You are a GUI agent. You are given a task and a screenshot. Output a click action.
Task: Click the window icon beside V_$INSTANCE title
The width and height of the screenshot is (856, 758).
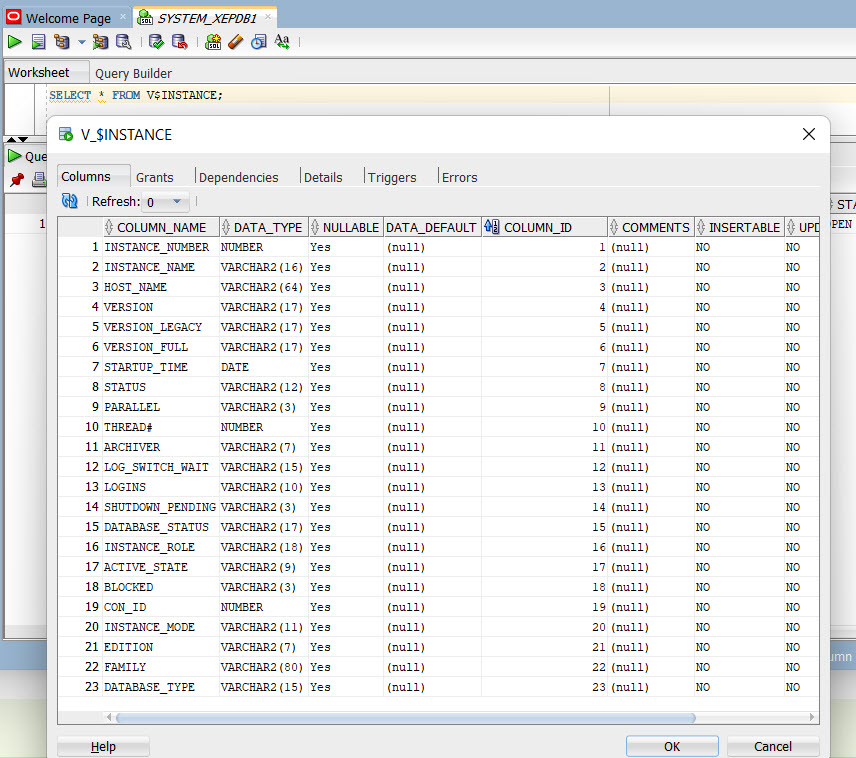[x=66, y=134]
